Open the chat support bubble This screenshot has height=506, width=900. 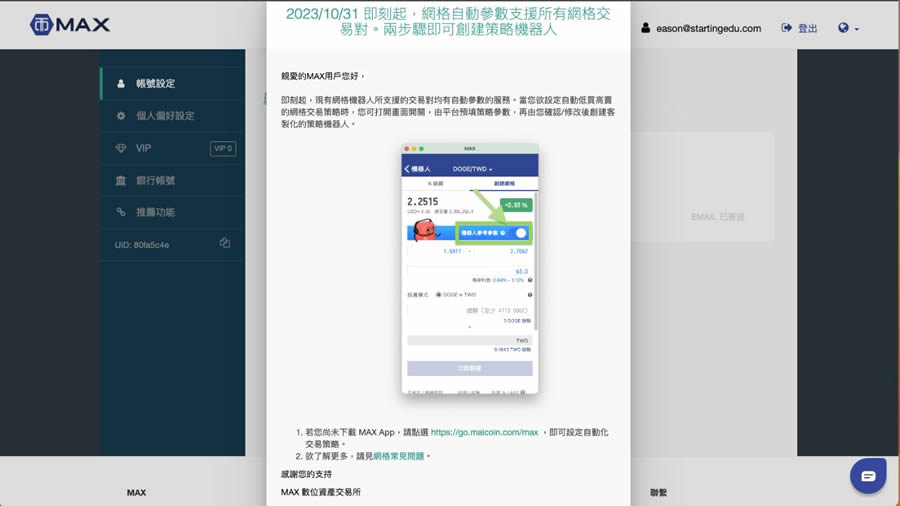click(x=867, y=476)
